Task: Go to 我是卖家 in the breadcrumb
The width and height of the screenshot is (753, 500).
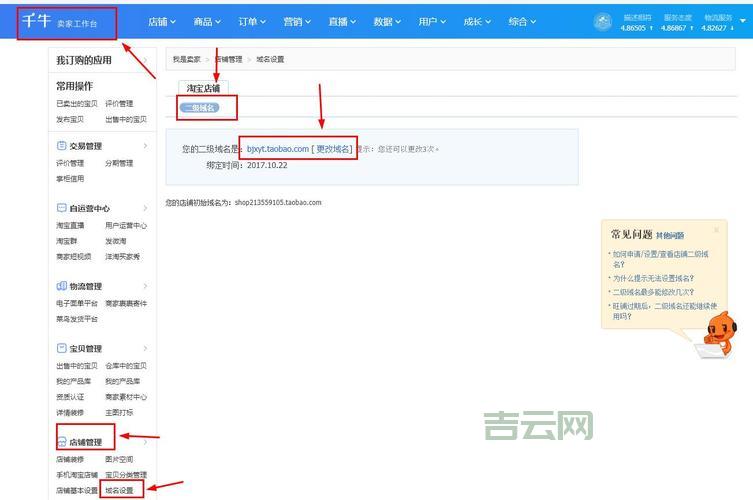Action: (186, 59)
